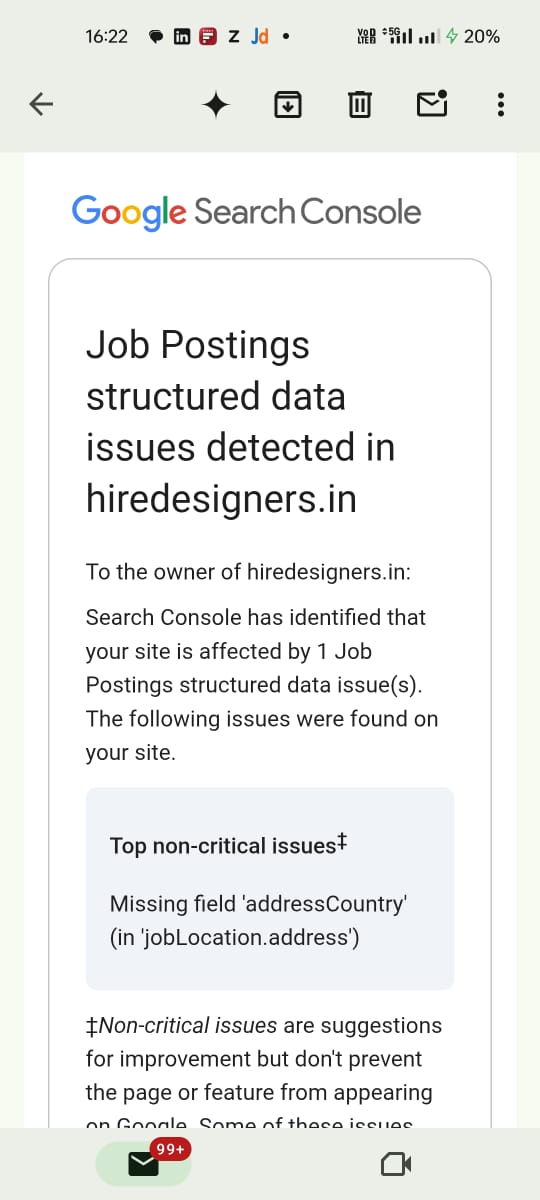Image resolution: width=540 pixels, height=1200 pixels.
Task: Switch to the Meet video camera tab
Action: coord(396,1163)
